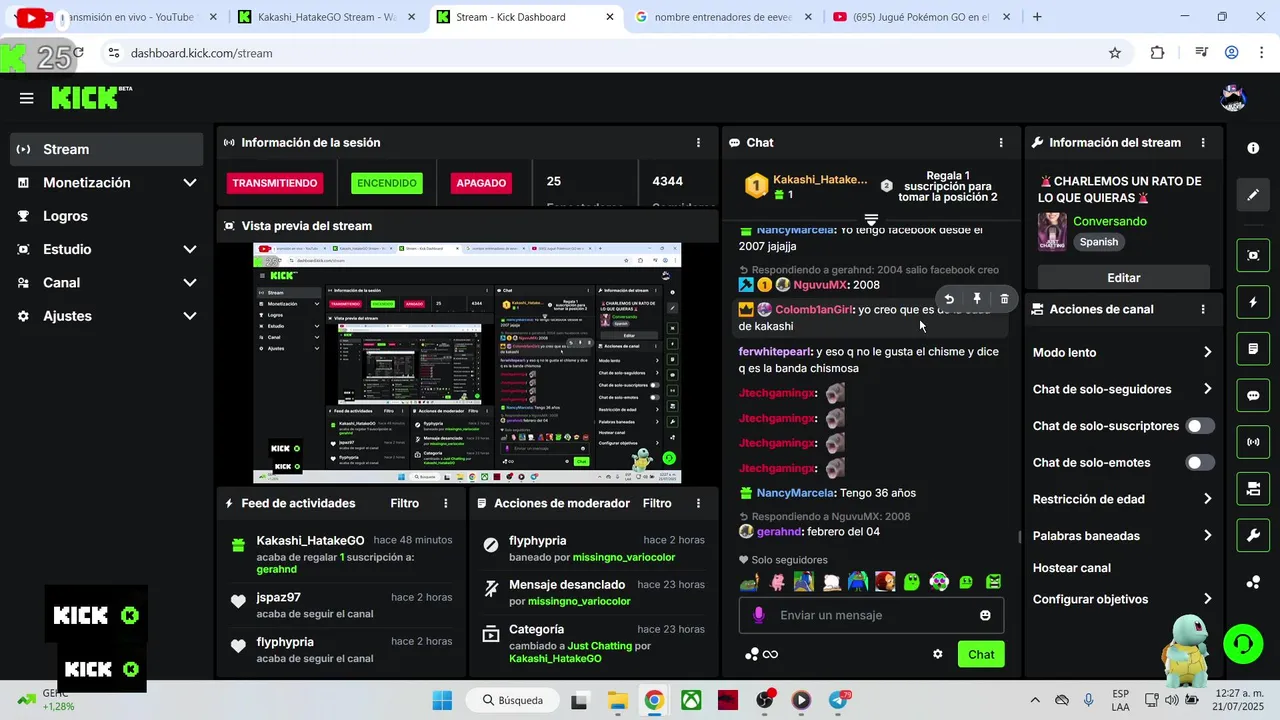Click the Búsqueda taskbar search box
The image size is (1280, 720).
coord(512,700)
